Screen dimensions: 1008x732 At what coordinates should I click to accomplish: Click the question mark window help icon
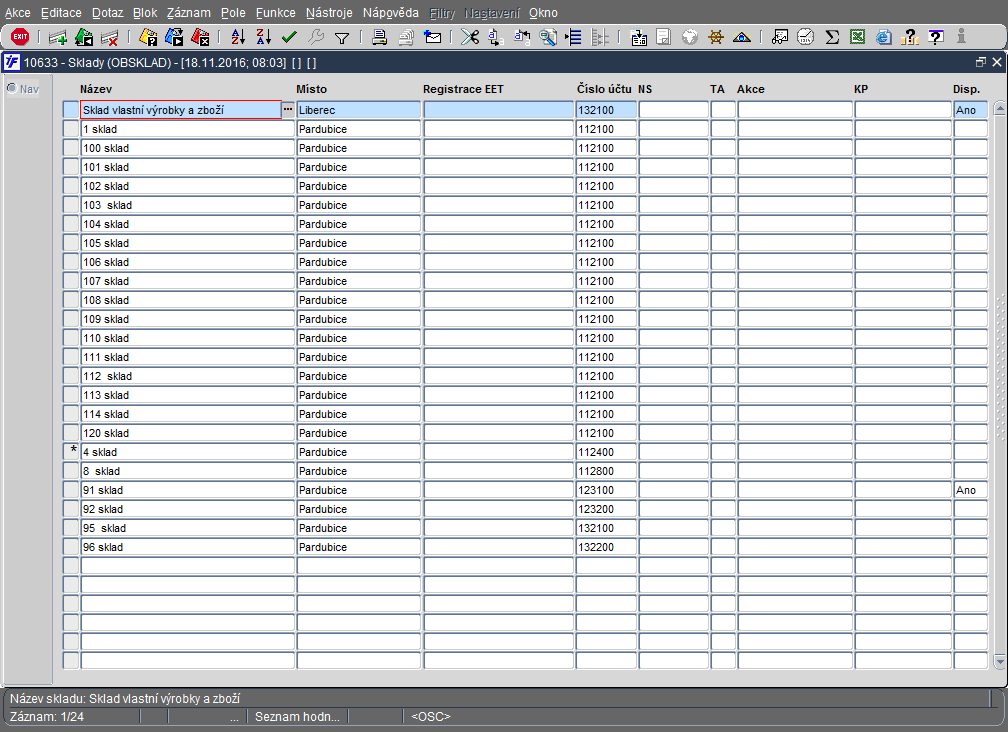(x=936, y=37)
